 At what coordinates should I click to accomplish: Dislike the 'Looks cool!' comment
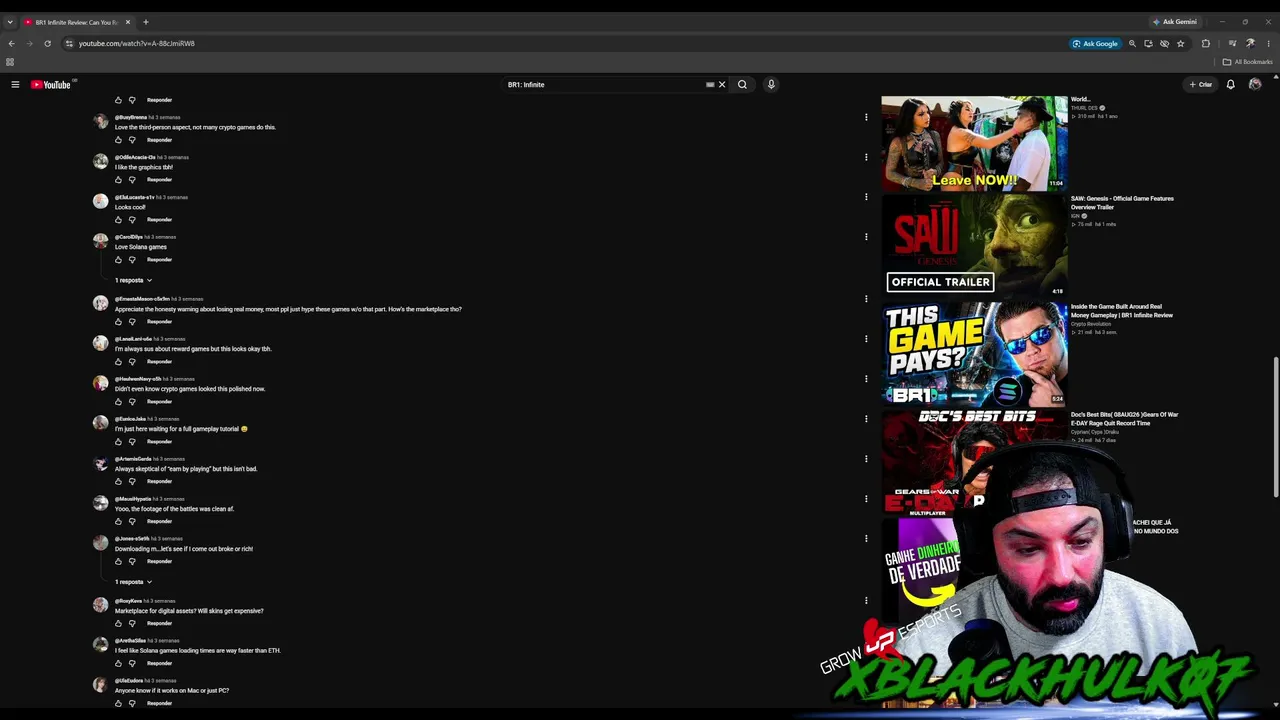pos(132,220)
